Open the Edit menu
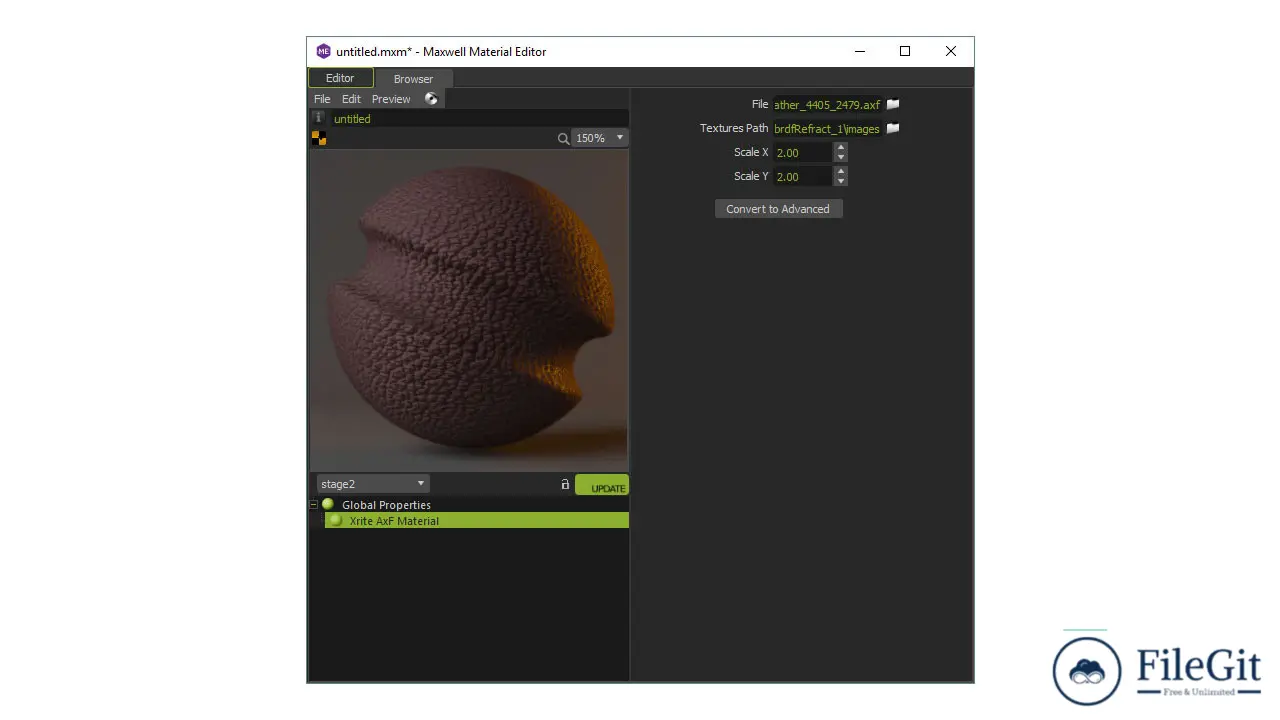 [x=351, y=99]
